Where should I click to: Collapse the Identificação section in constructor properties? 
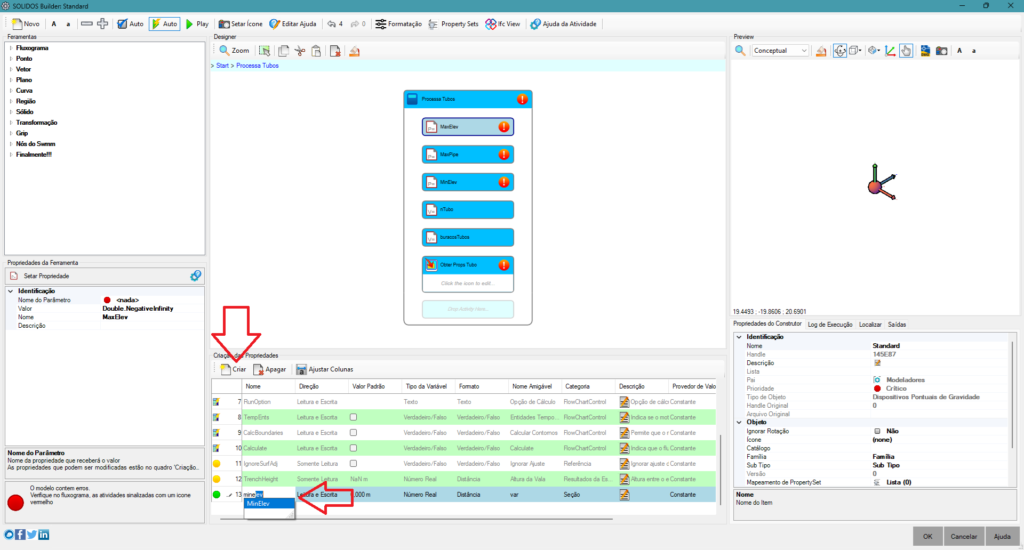(738, 337)
